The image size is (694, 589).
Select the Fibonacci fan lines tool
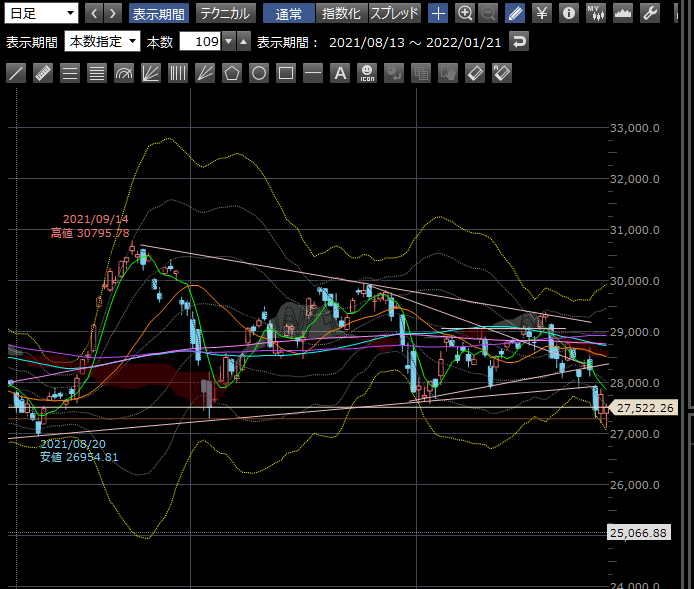coord(151,73)
